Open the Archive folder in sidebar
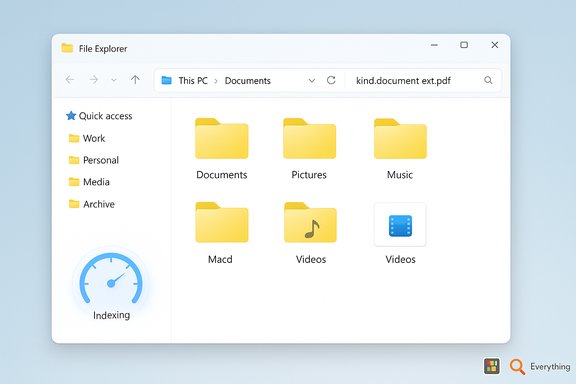 point(92,204)
